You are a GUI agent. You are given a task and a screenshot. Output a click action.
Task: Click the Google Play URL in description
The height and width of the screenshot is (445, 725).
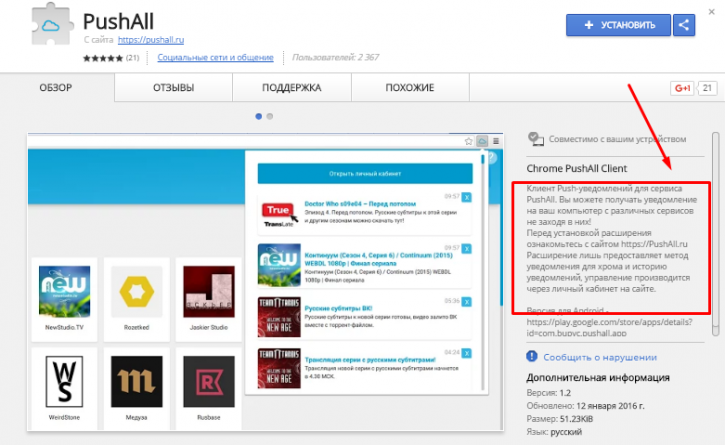coord(609,327)
